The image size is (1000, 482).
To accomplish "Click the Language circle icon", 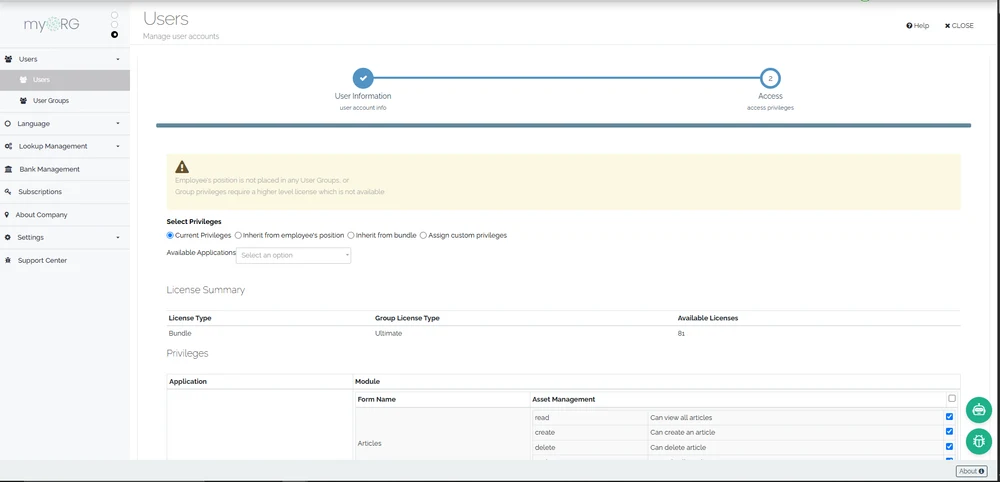I will [8, 124].
